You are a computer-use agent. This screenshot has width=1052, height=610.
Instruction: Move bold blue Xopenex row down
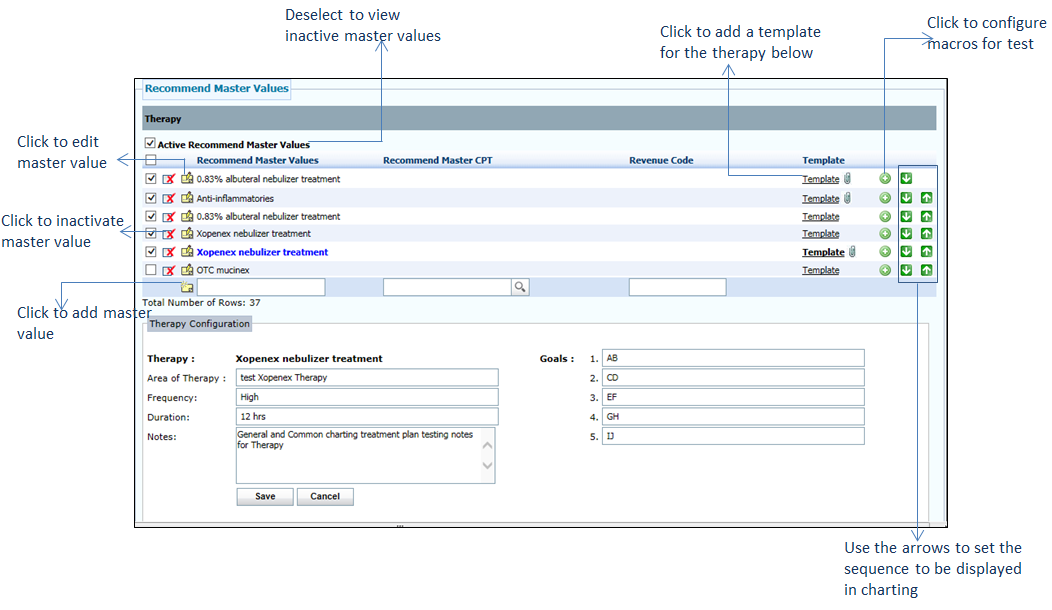pos(906,252)
